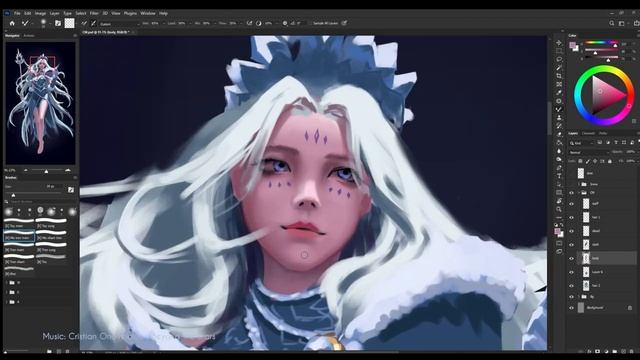Select the Spot Healing Brush tool

559,101
